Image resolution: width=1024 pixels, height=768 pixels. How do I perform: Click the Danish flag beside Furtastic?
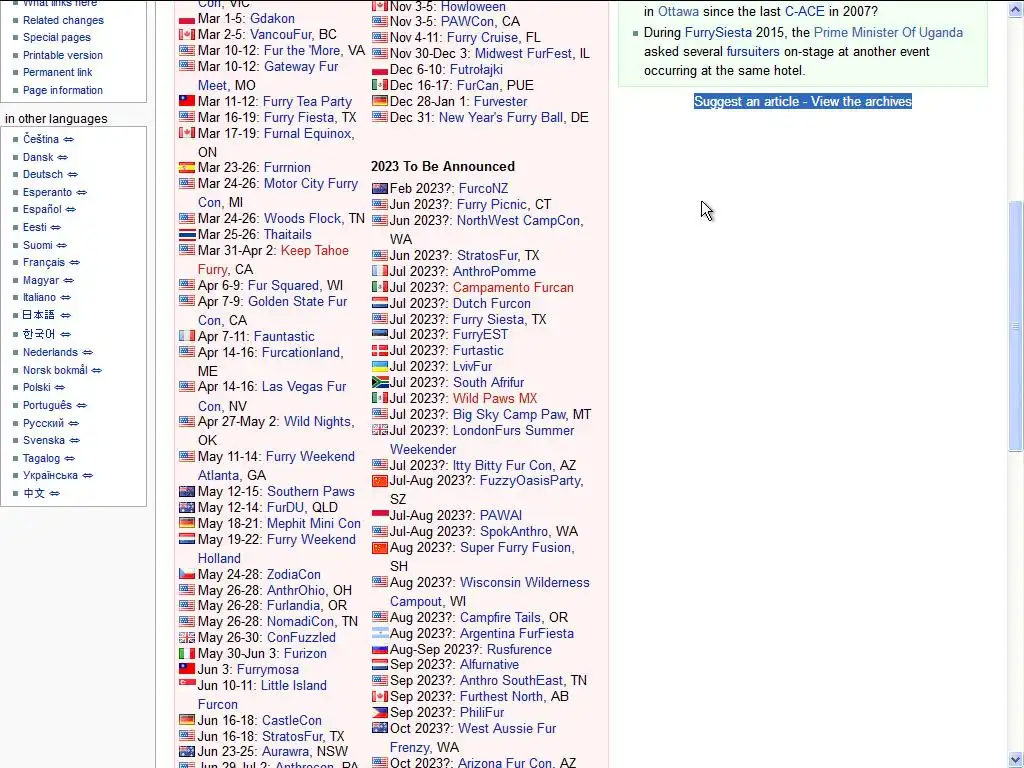[x=379, y=351]
